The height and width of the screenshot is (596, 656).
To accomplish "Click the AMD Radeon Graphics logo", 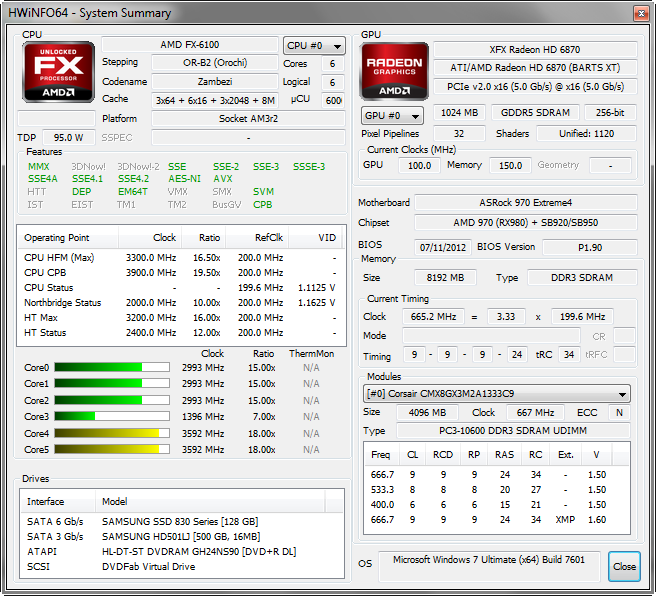I will click(394, 72).
